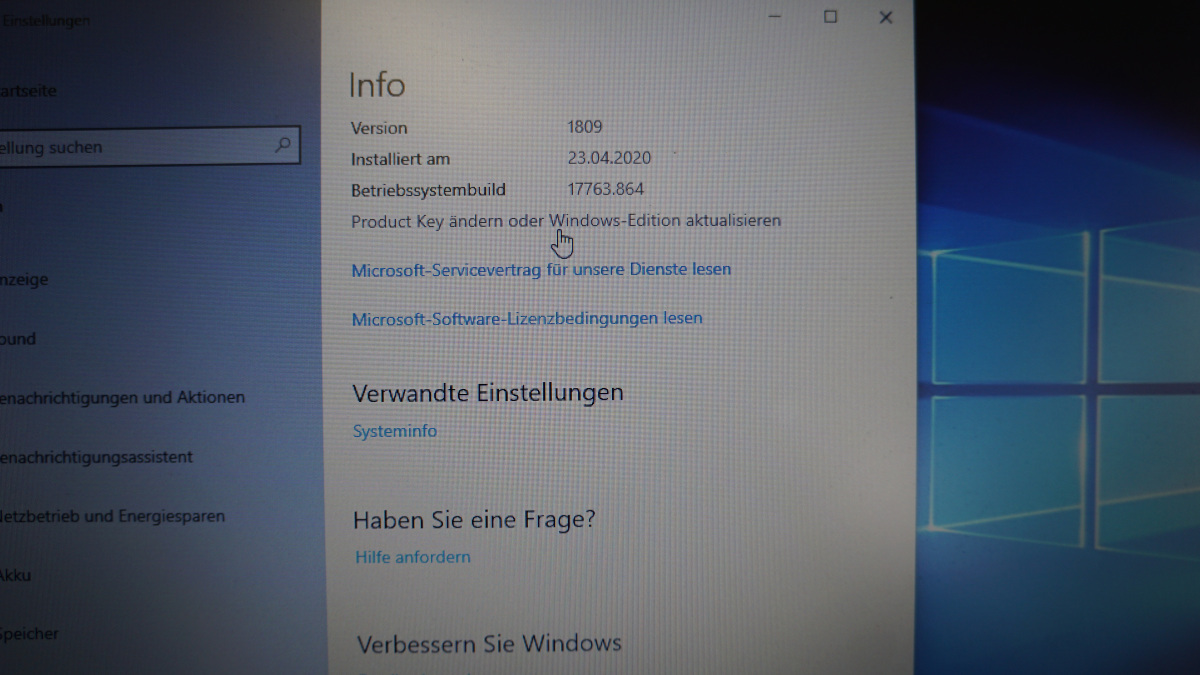Click the Betriebssystembuild label

(x=428, y=190)
